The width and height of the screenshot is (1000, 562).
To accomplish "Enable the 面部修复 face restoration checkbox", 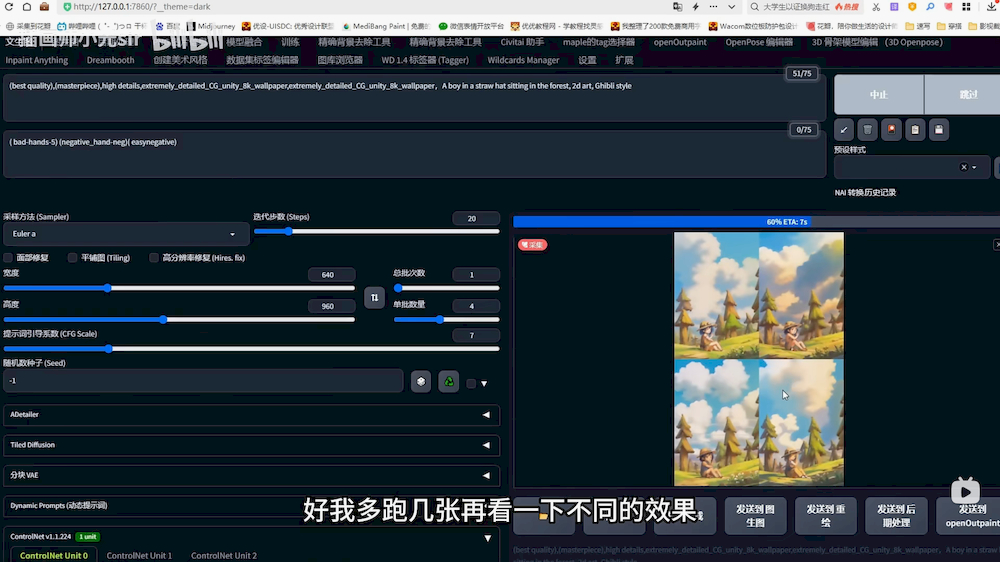I will click(9, 257).
